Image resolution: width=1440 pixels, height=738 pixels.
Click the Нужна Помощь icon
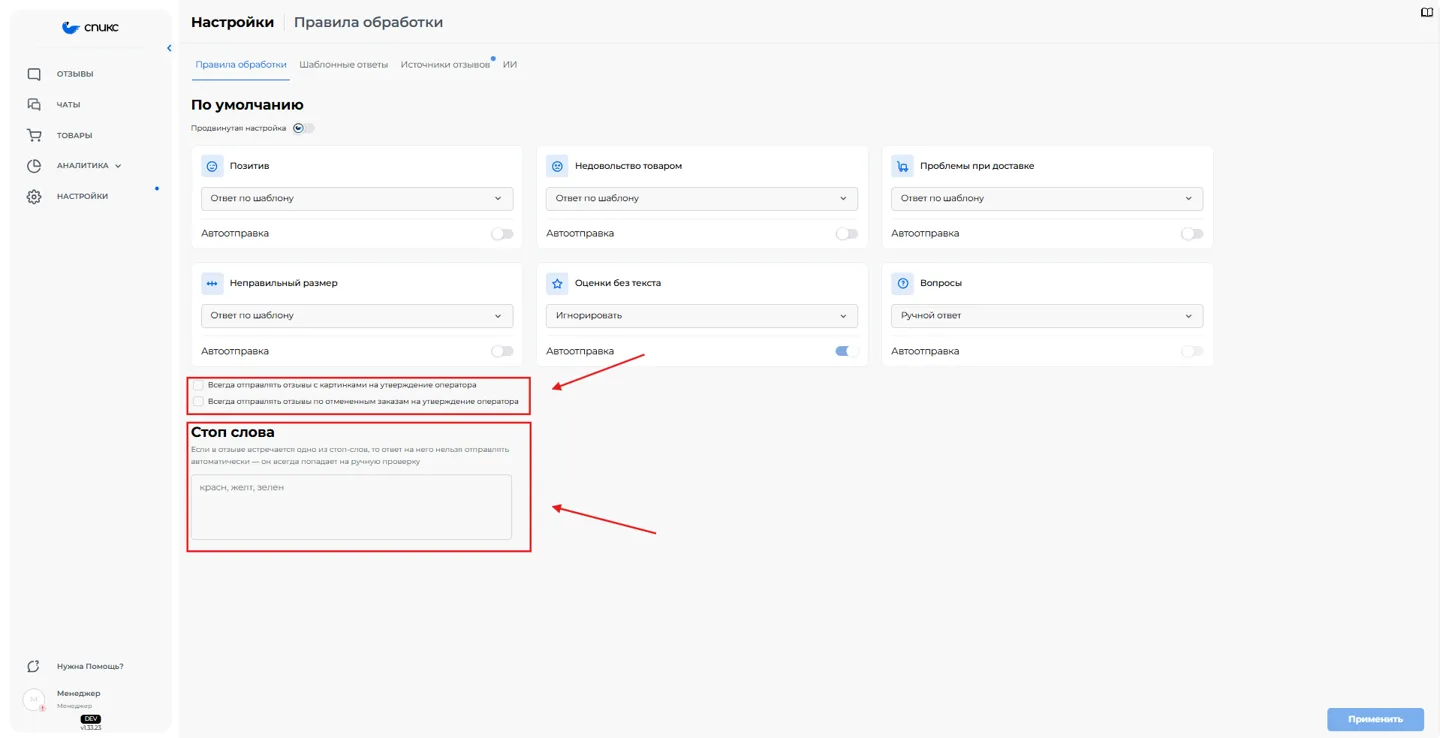(34, 666)
